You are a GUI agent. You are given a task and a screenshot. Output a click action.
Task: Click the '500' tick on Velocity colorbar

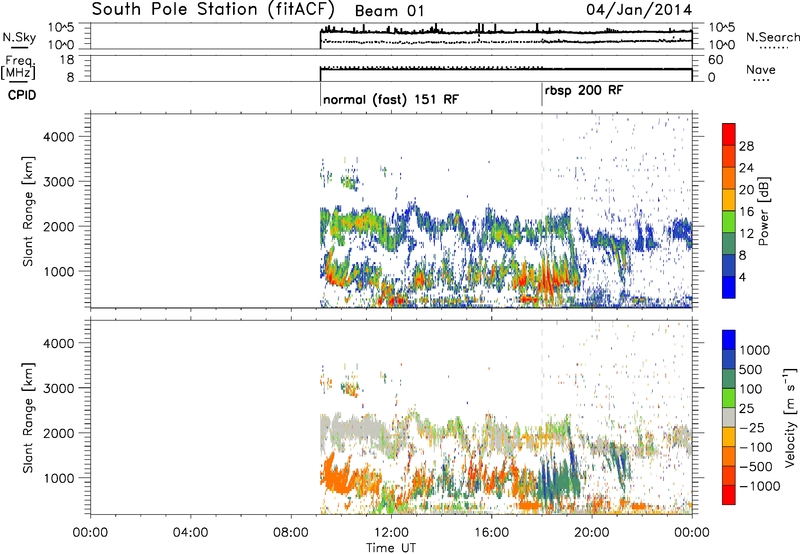[751, 369]
